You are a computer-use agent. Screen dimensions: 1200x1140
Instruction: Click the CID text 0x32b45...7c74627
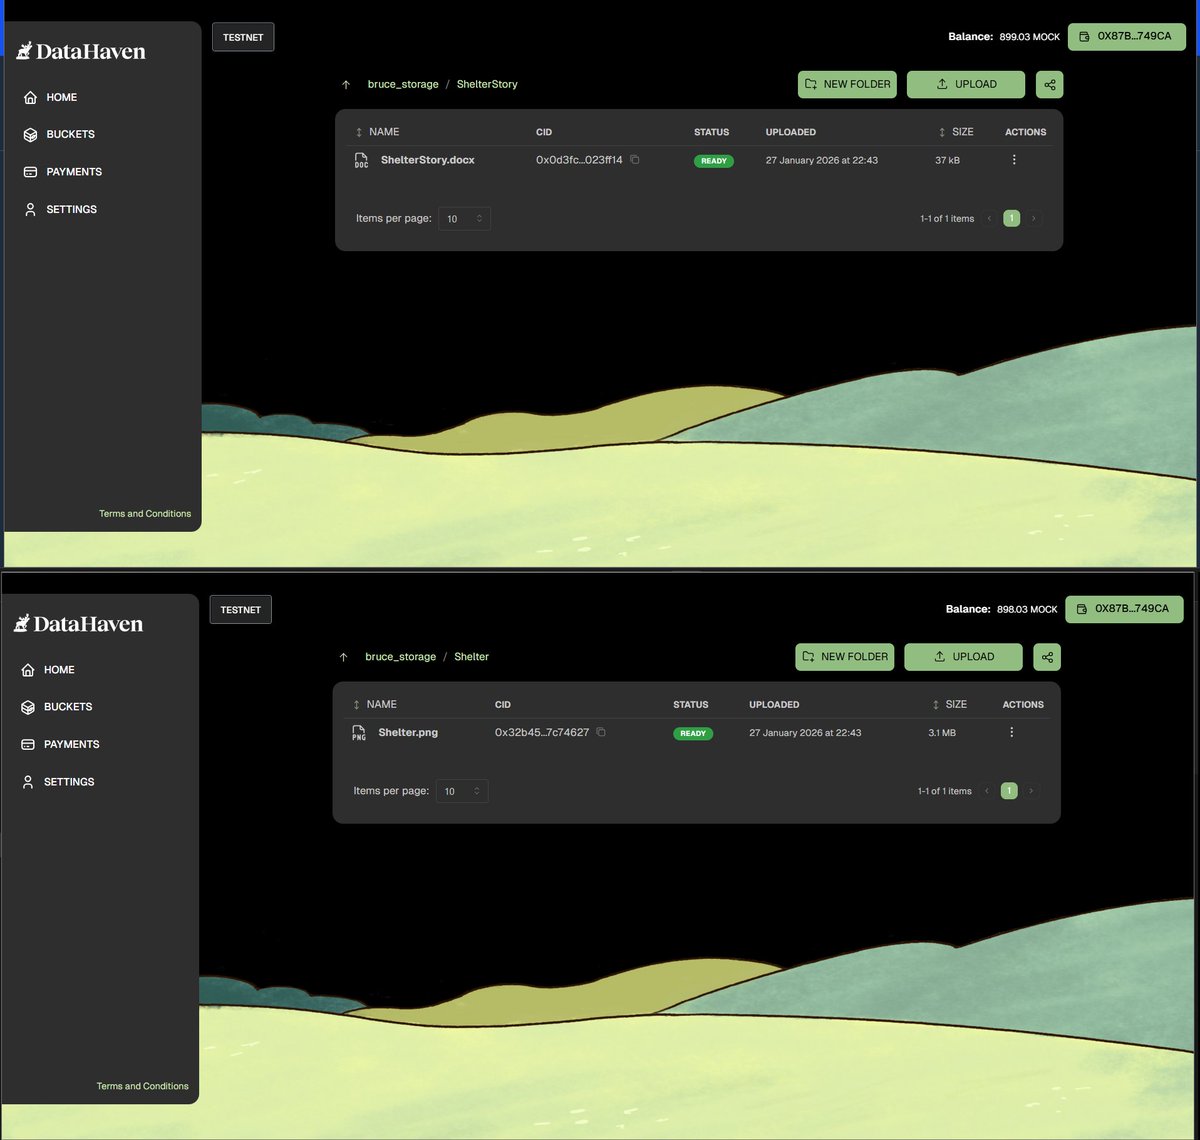point(542,733)
